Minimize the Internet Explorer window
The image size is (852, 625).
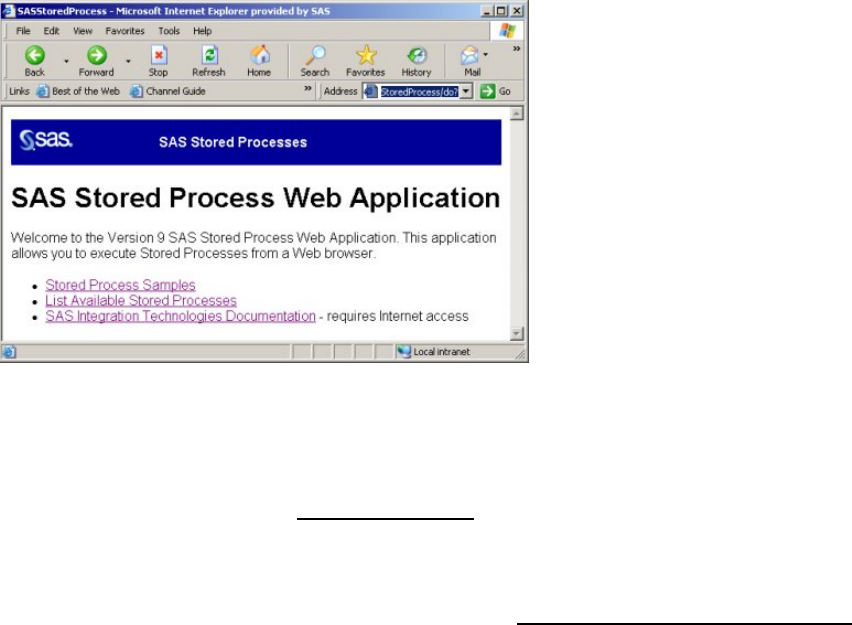486,11
